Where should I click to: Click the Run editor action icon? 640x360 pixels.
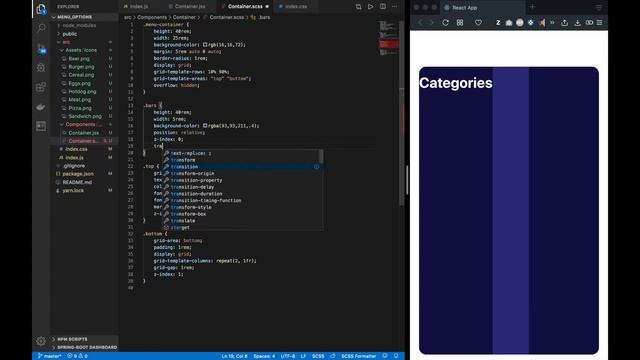pos(370,7)
